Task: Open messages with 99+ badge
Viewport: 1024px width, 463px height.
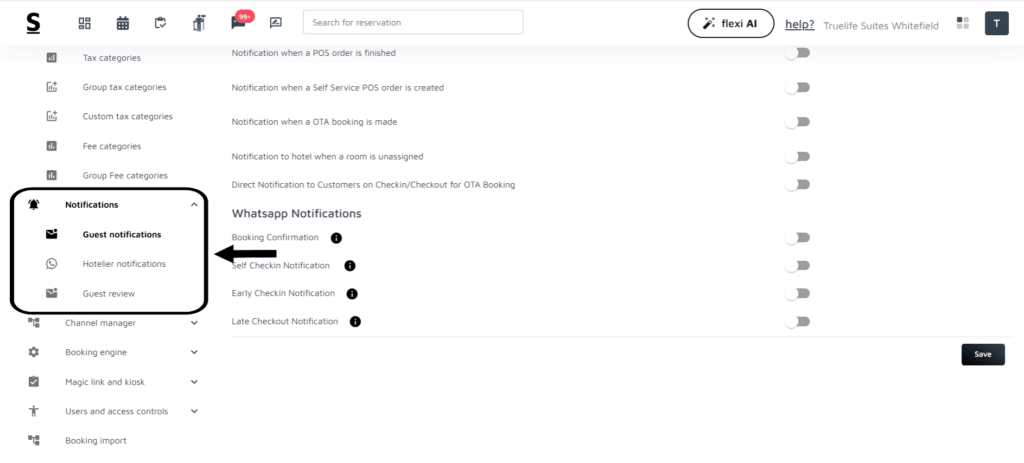Action: click(x=238, y=23)
